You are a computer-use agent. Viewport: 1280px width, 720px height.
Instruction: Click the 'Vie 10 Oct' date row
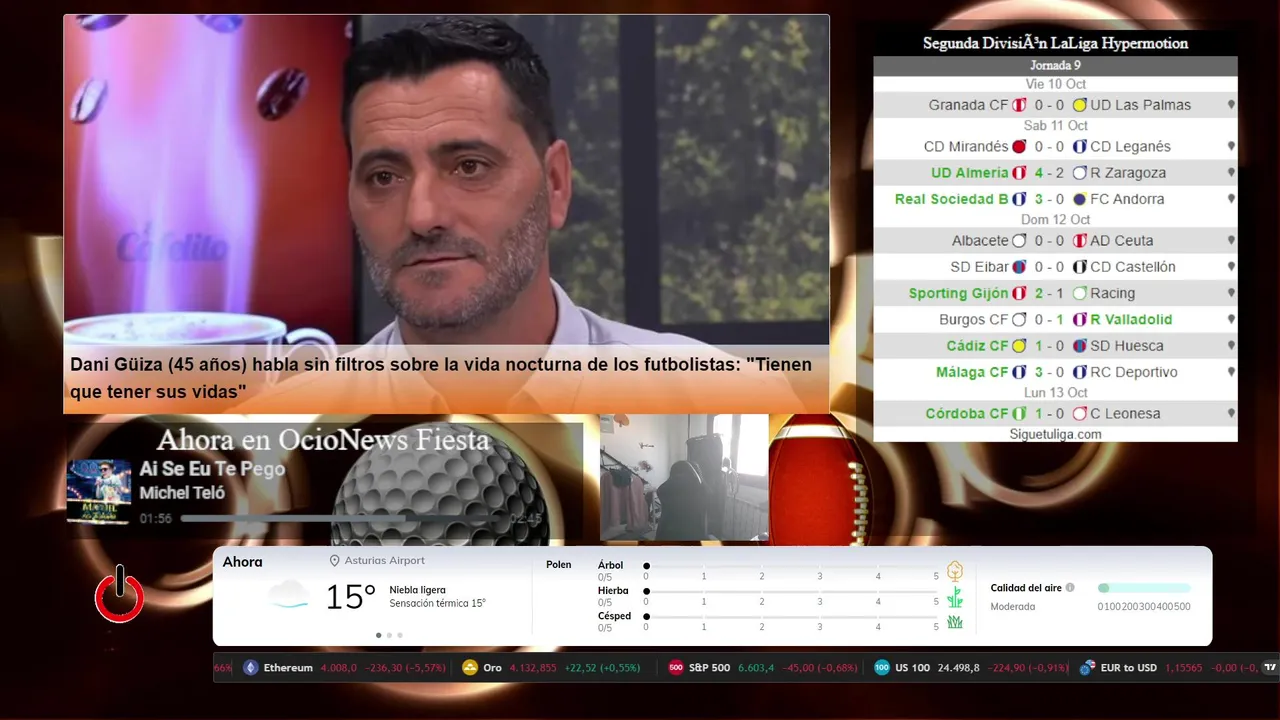1055,84
